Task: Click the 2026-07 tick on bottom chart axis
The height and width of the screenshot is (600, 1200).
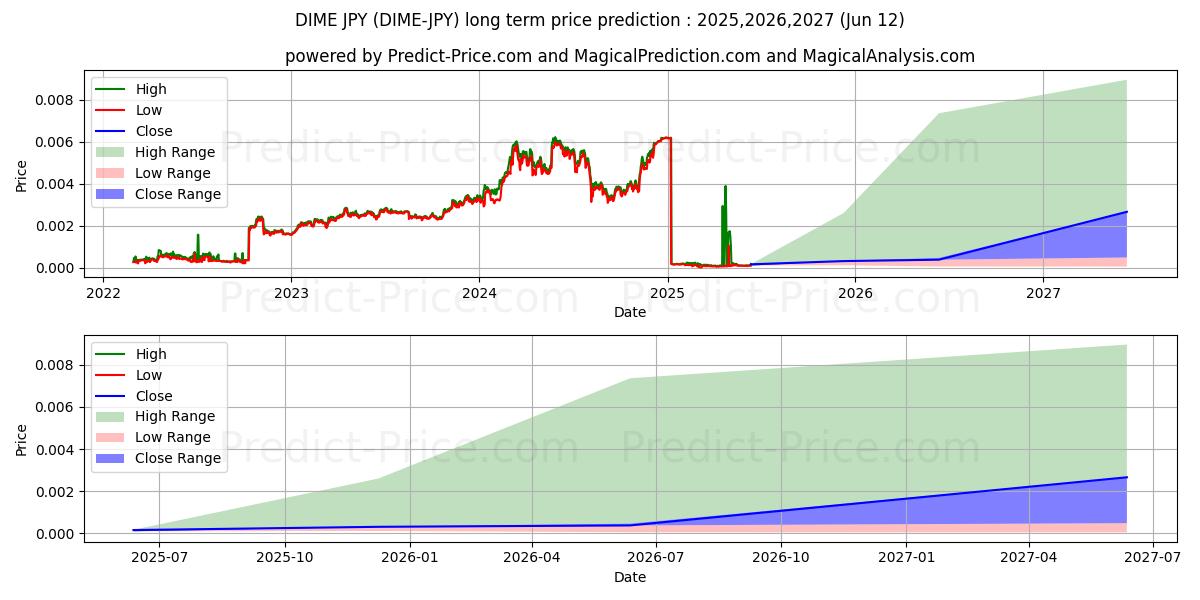Action: click(x=655, y=558)
